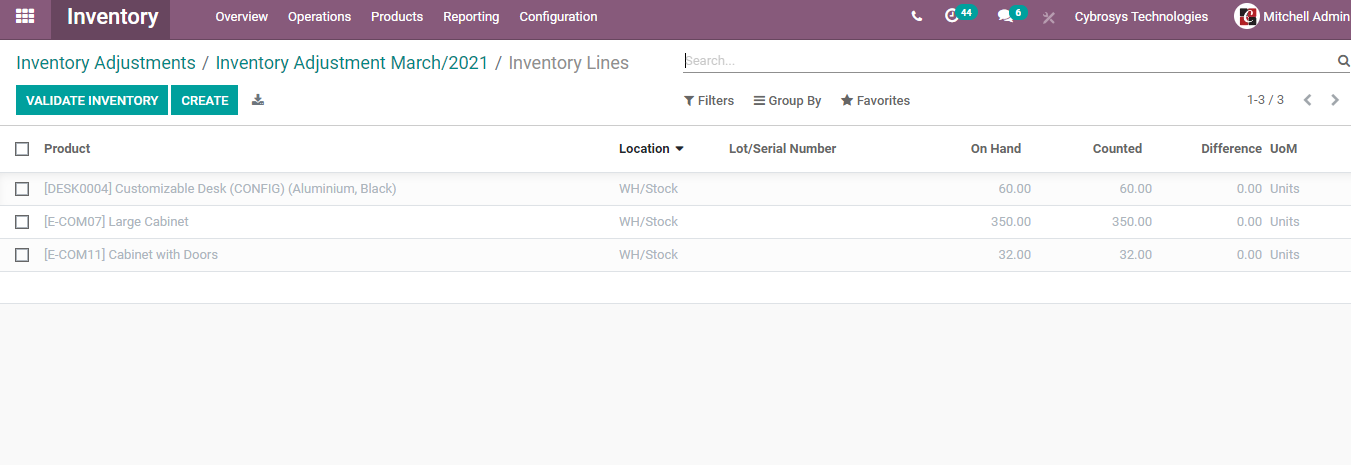This screenshot has width=1351, height=465.
Task: Click the download export icon
Action: point(258,100)
